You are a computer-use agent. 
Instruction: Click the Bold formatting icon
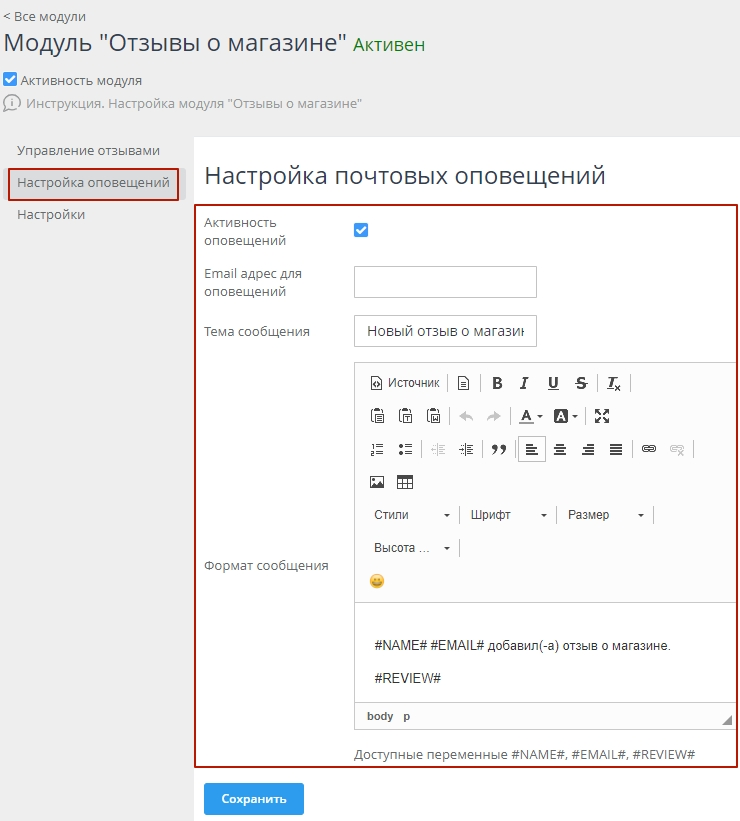[497, 383]
